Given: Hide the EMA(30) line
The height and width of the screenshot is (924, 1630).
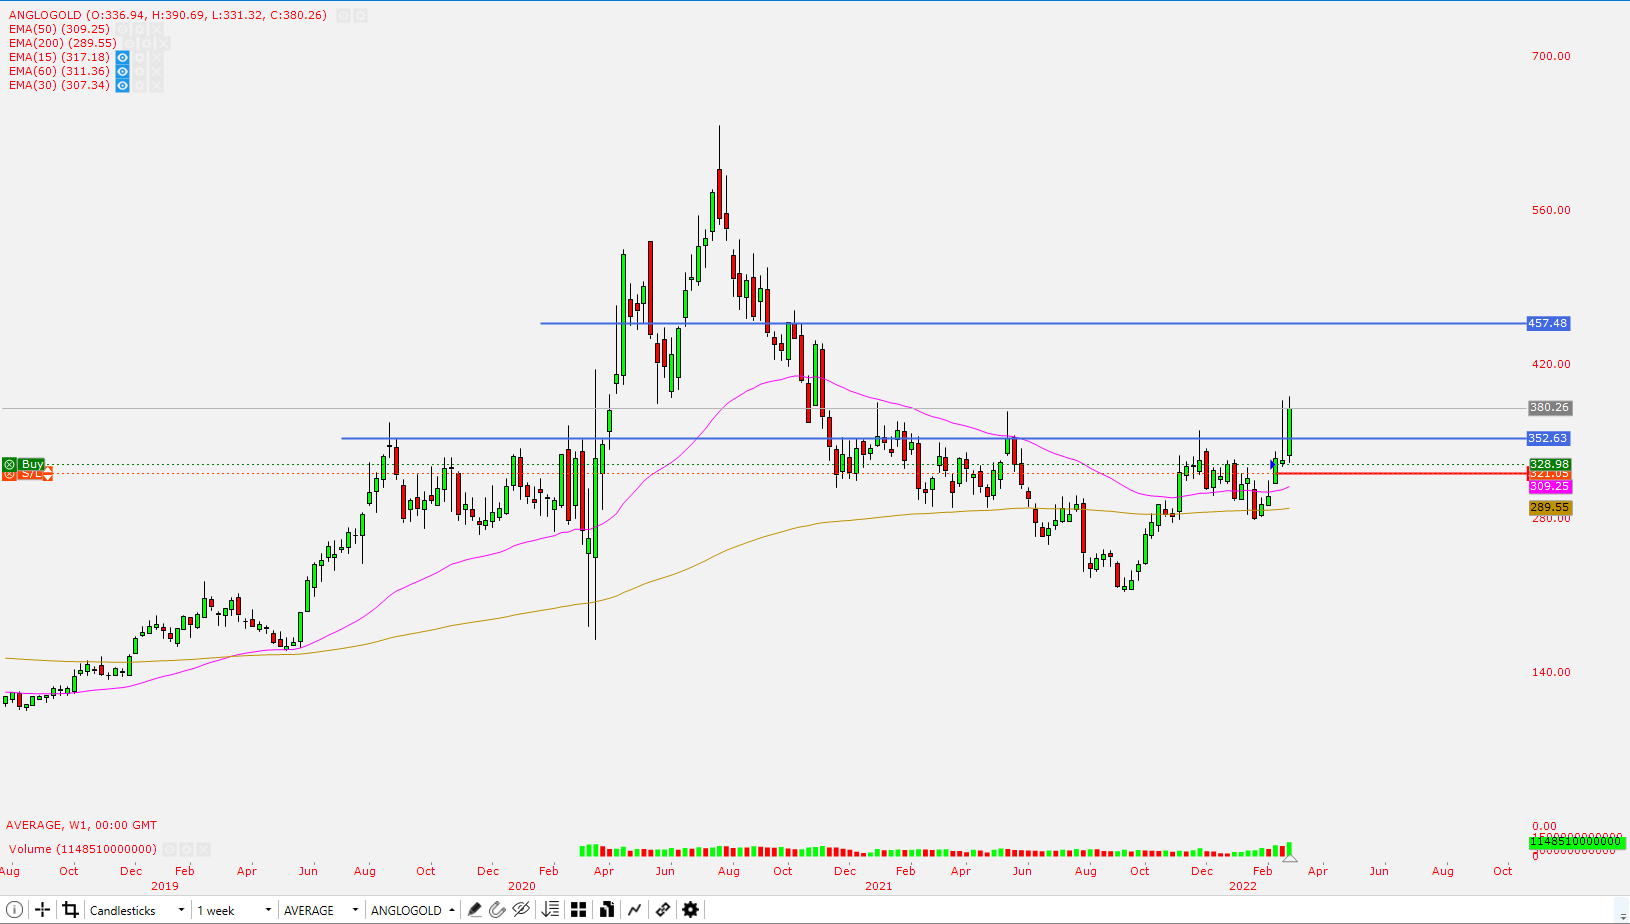Looking at the screenshot, I should coord(122,85).
